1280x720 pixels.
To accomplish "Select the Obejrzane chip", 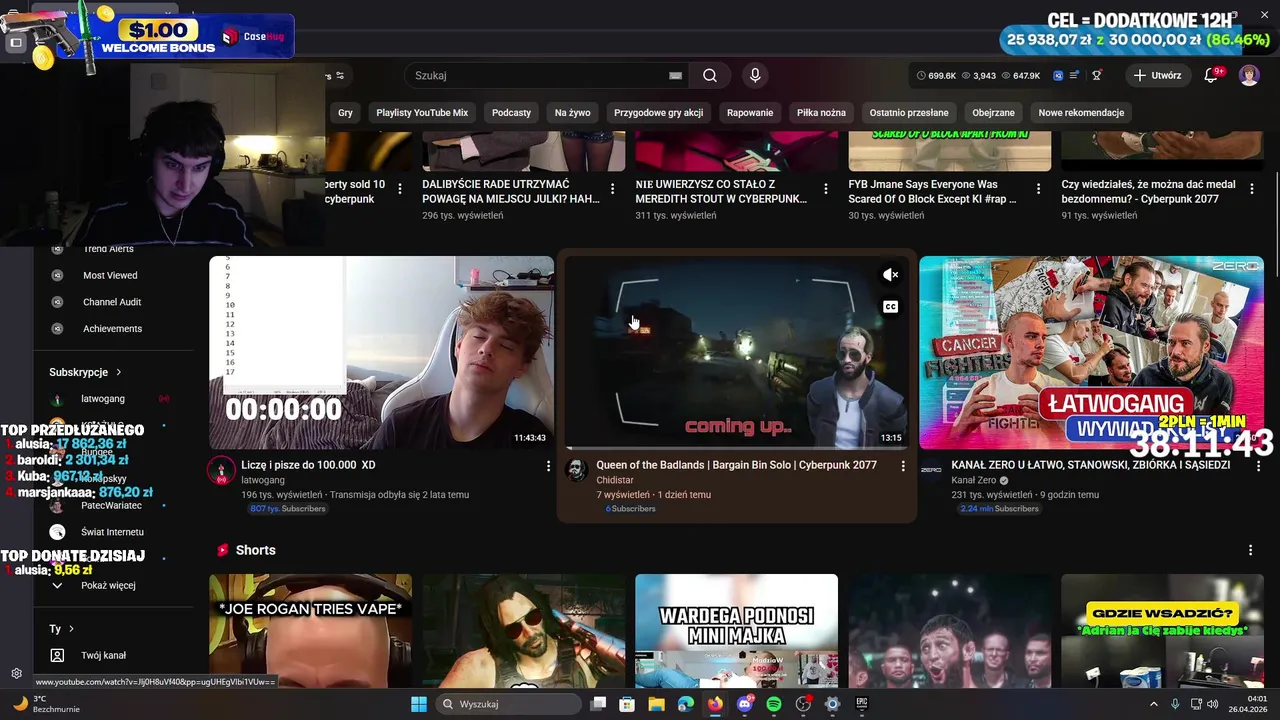I will pos(993,113).
